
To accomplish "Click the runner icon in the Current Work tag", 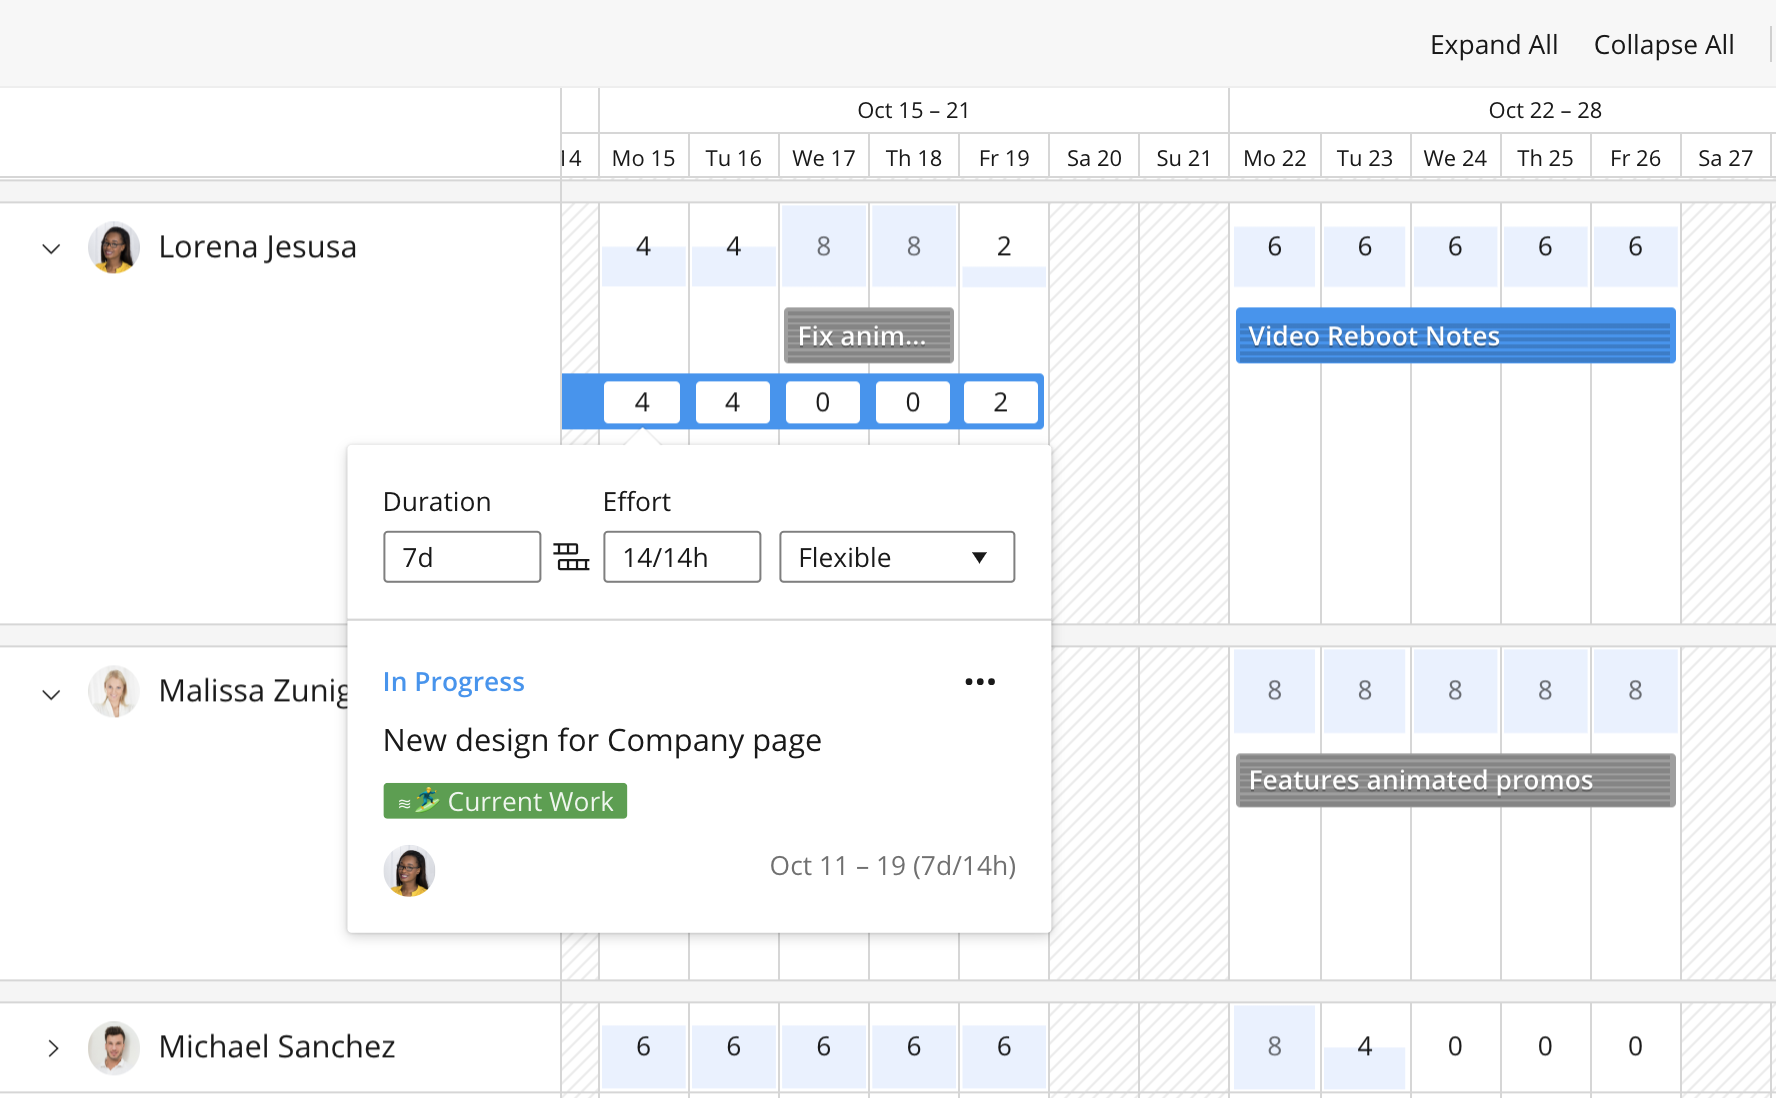I will 425,800.
